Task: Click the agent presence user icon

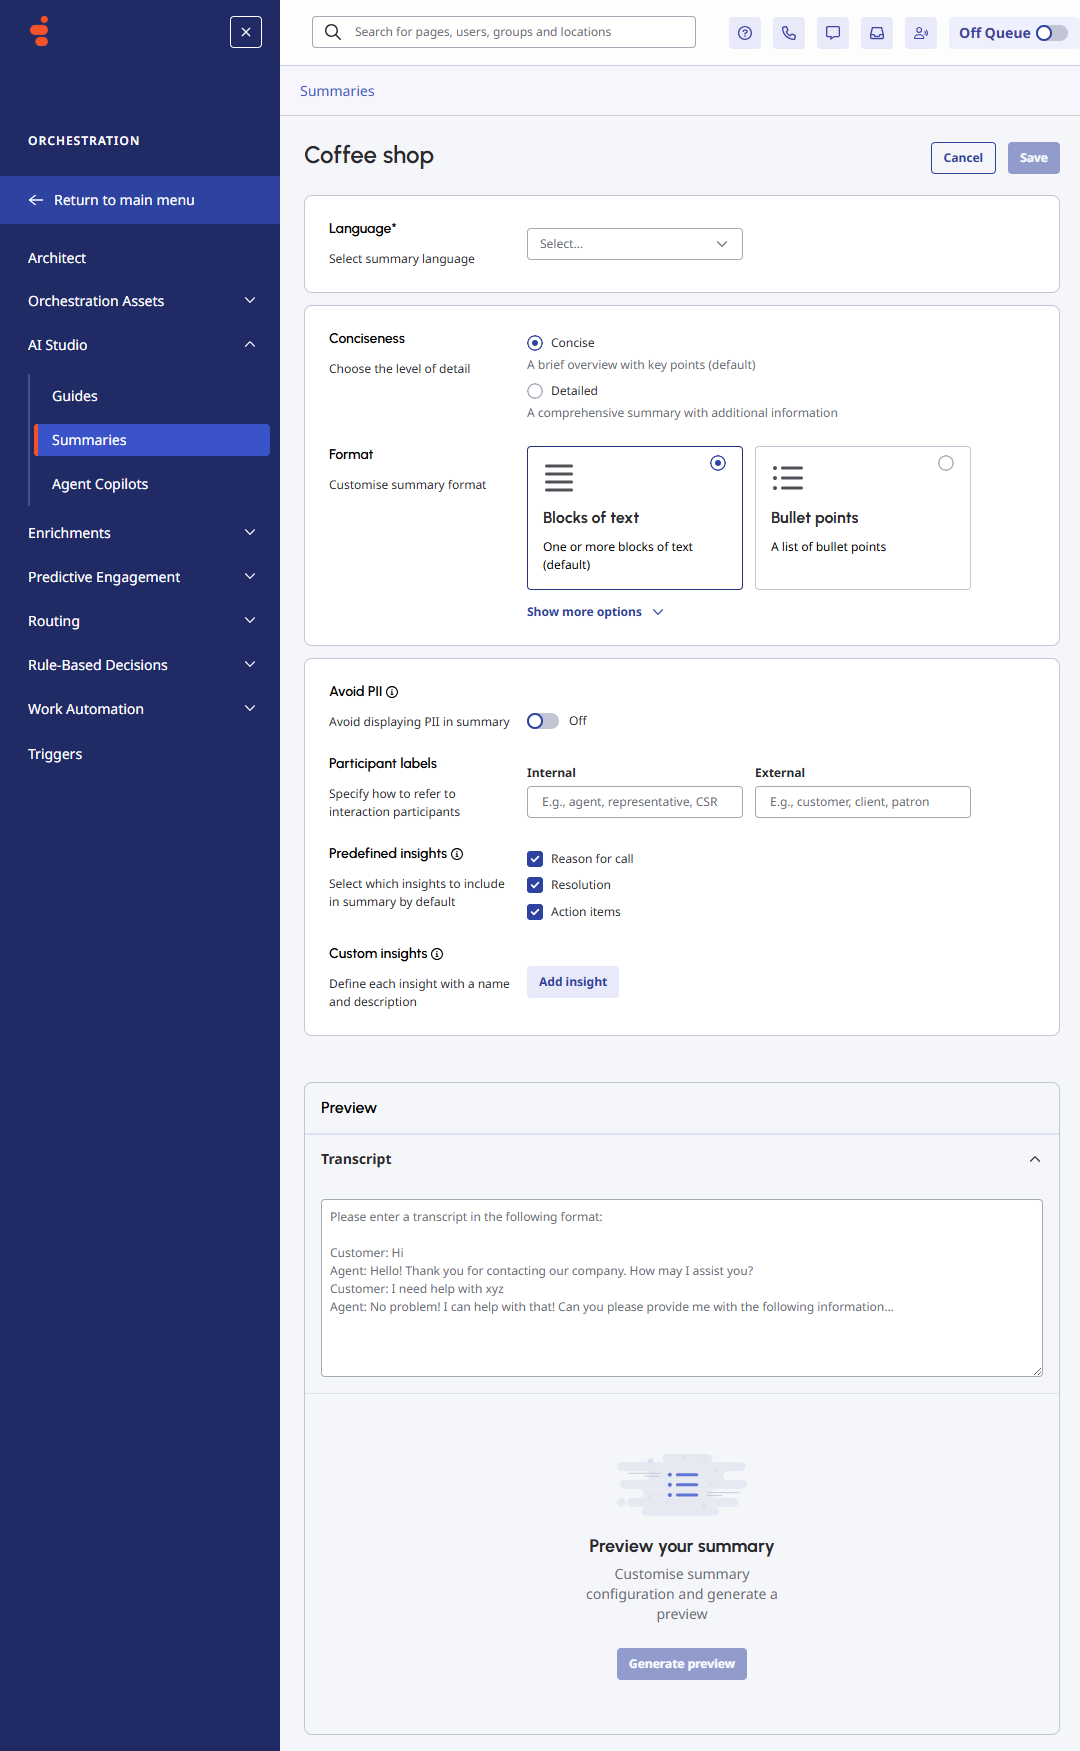Action: click(921, 33)
